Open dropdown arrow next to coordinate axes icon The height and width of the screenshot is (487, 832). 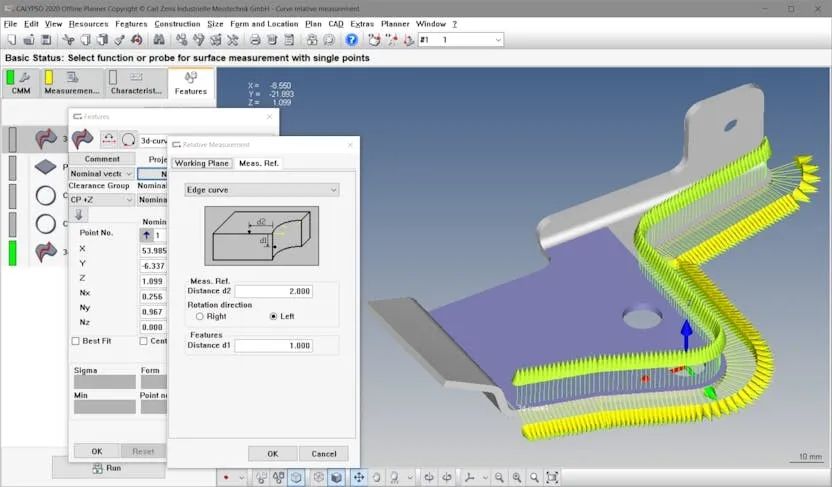(484, 477)
